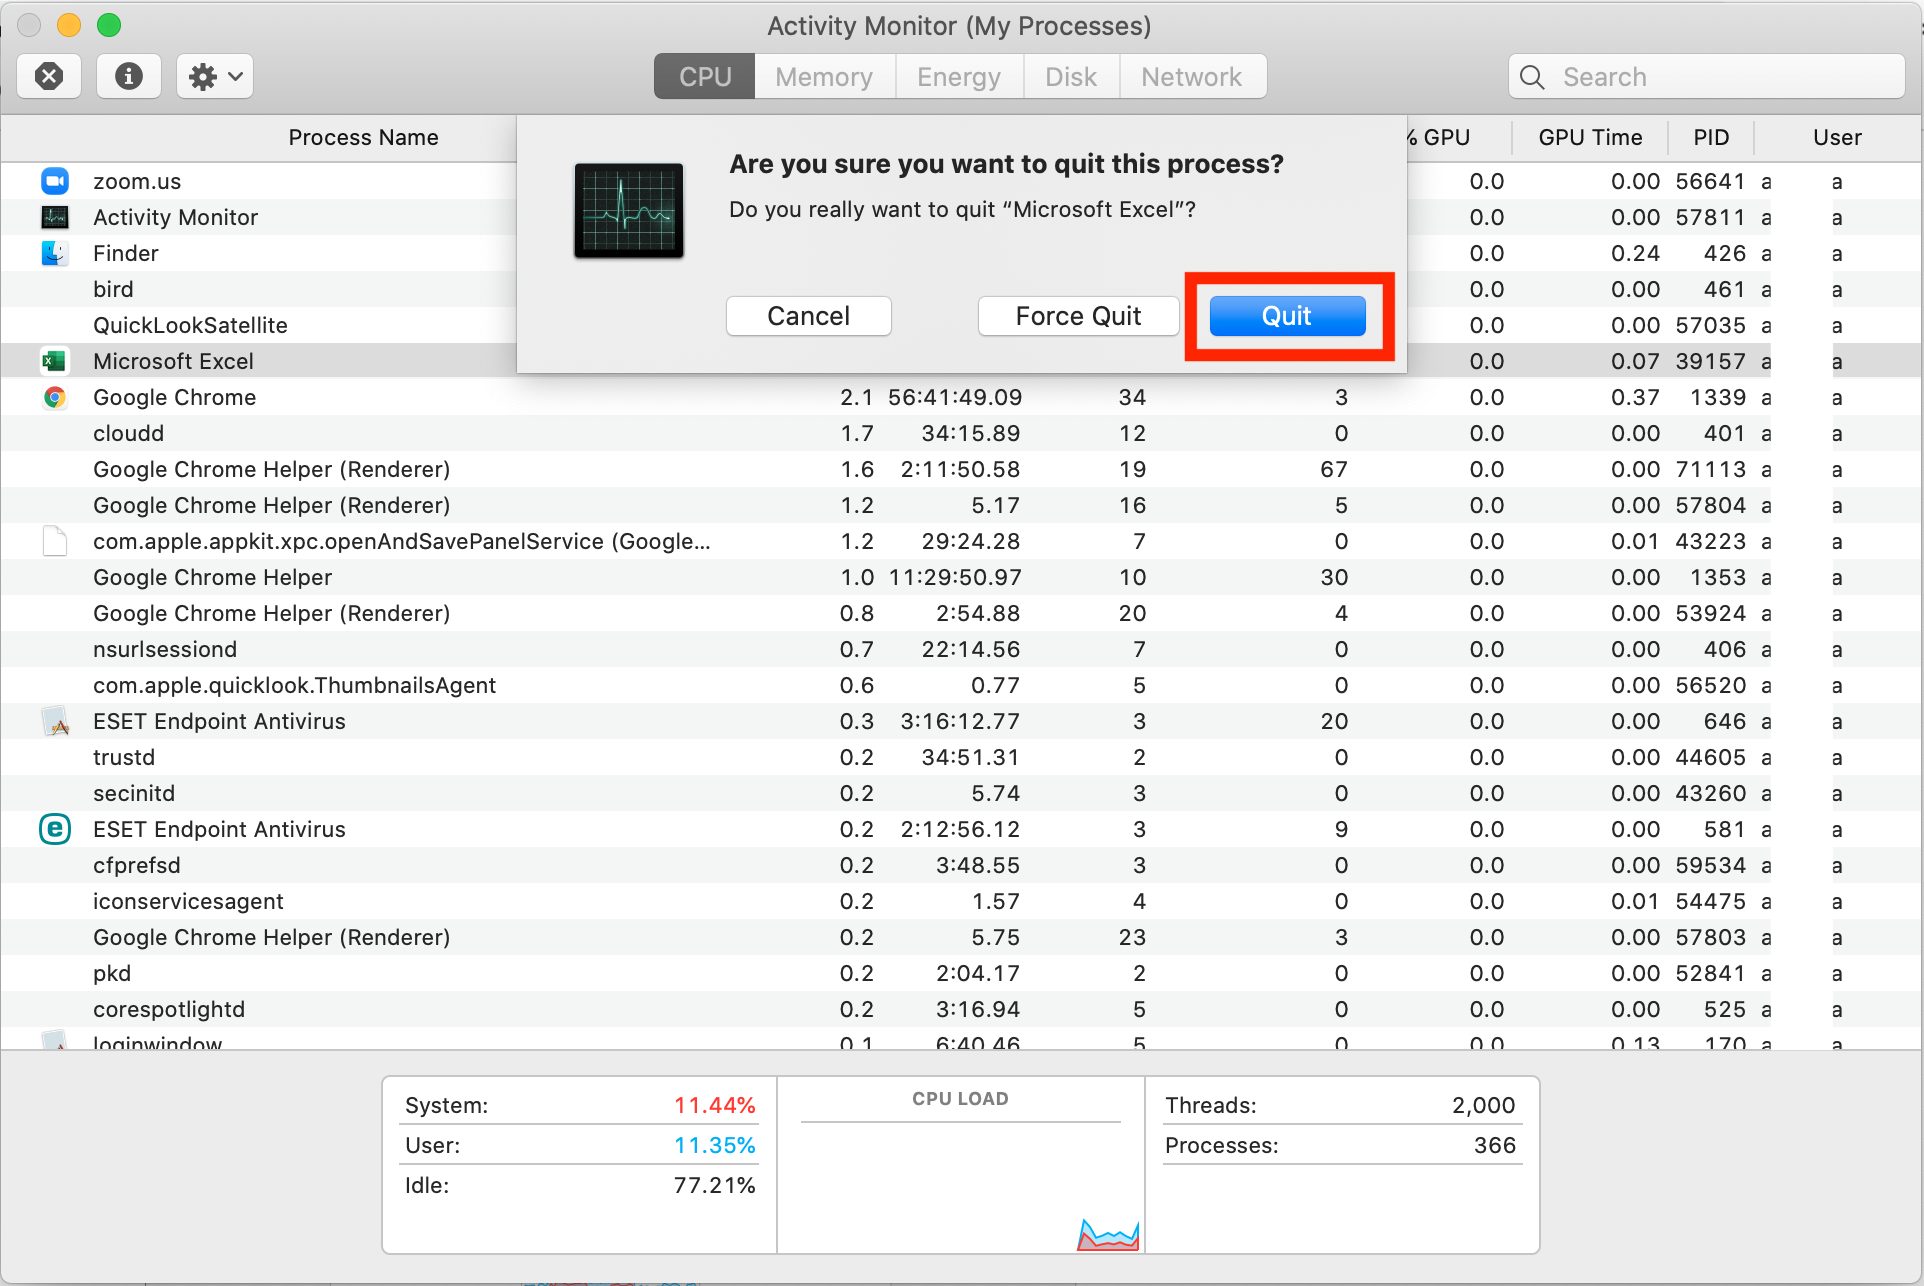Viewport: 1924px width, 1286px height.
Task: Switch to the Energy tab
Action: click(958, 77)
